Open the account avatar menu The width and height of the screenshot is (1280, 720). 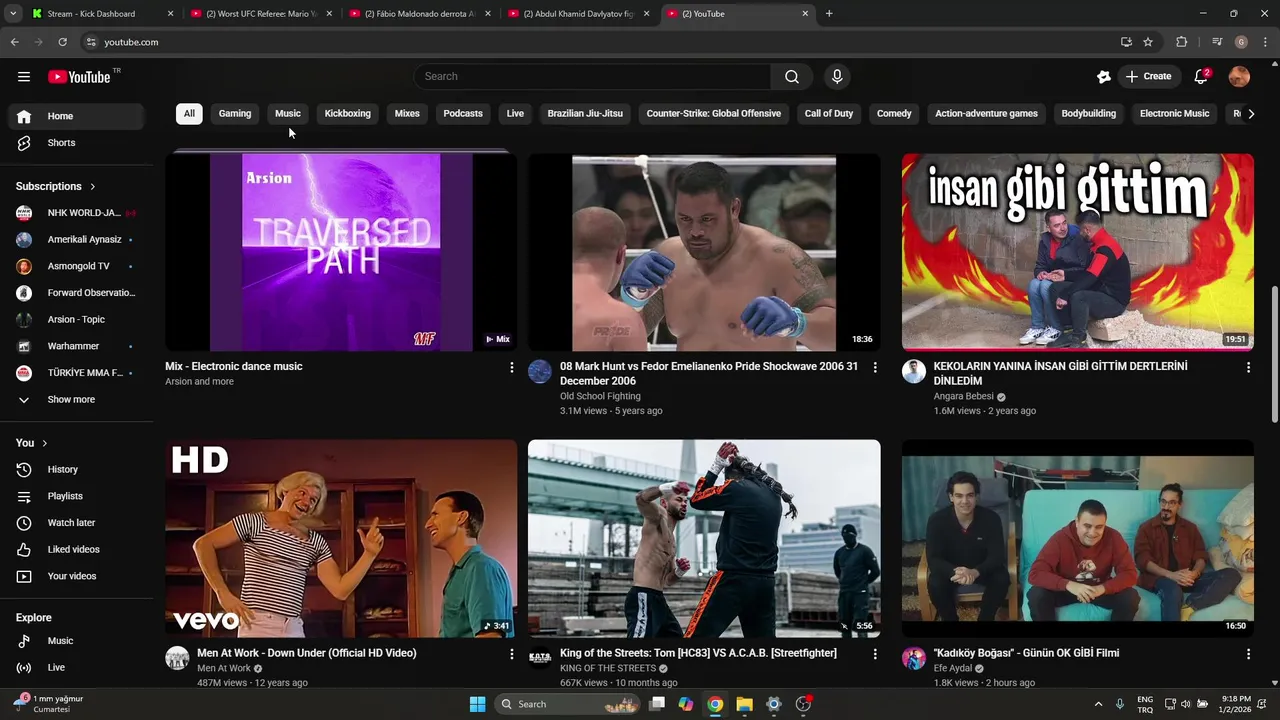coord(1239,77)
